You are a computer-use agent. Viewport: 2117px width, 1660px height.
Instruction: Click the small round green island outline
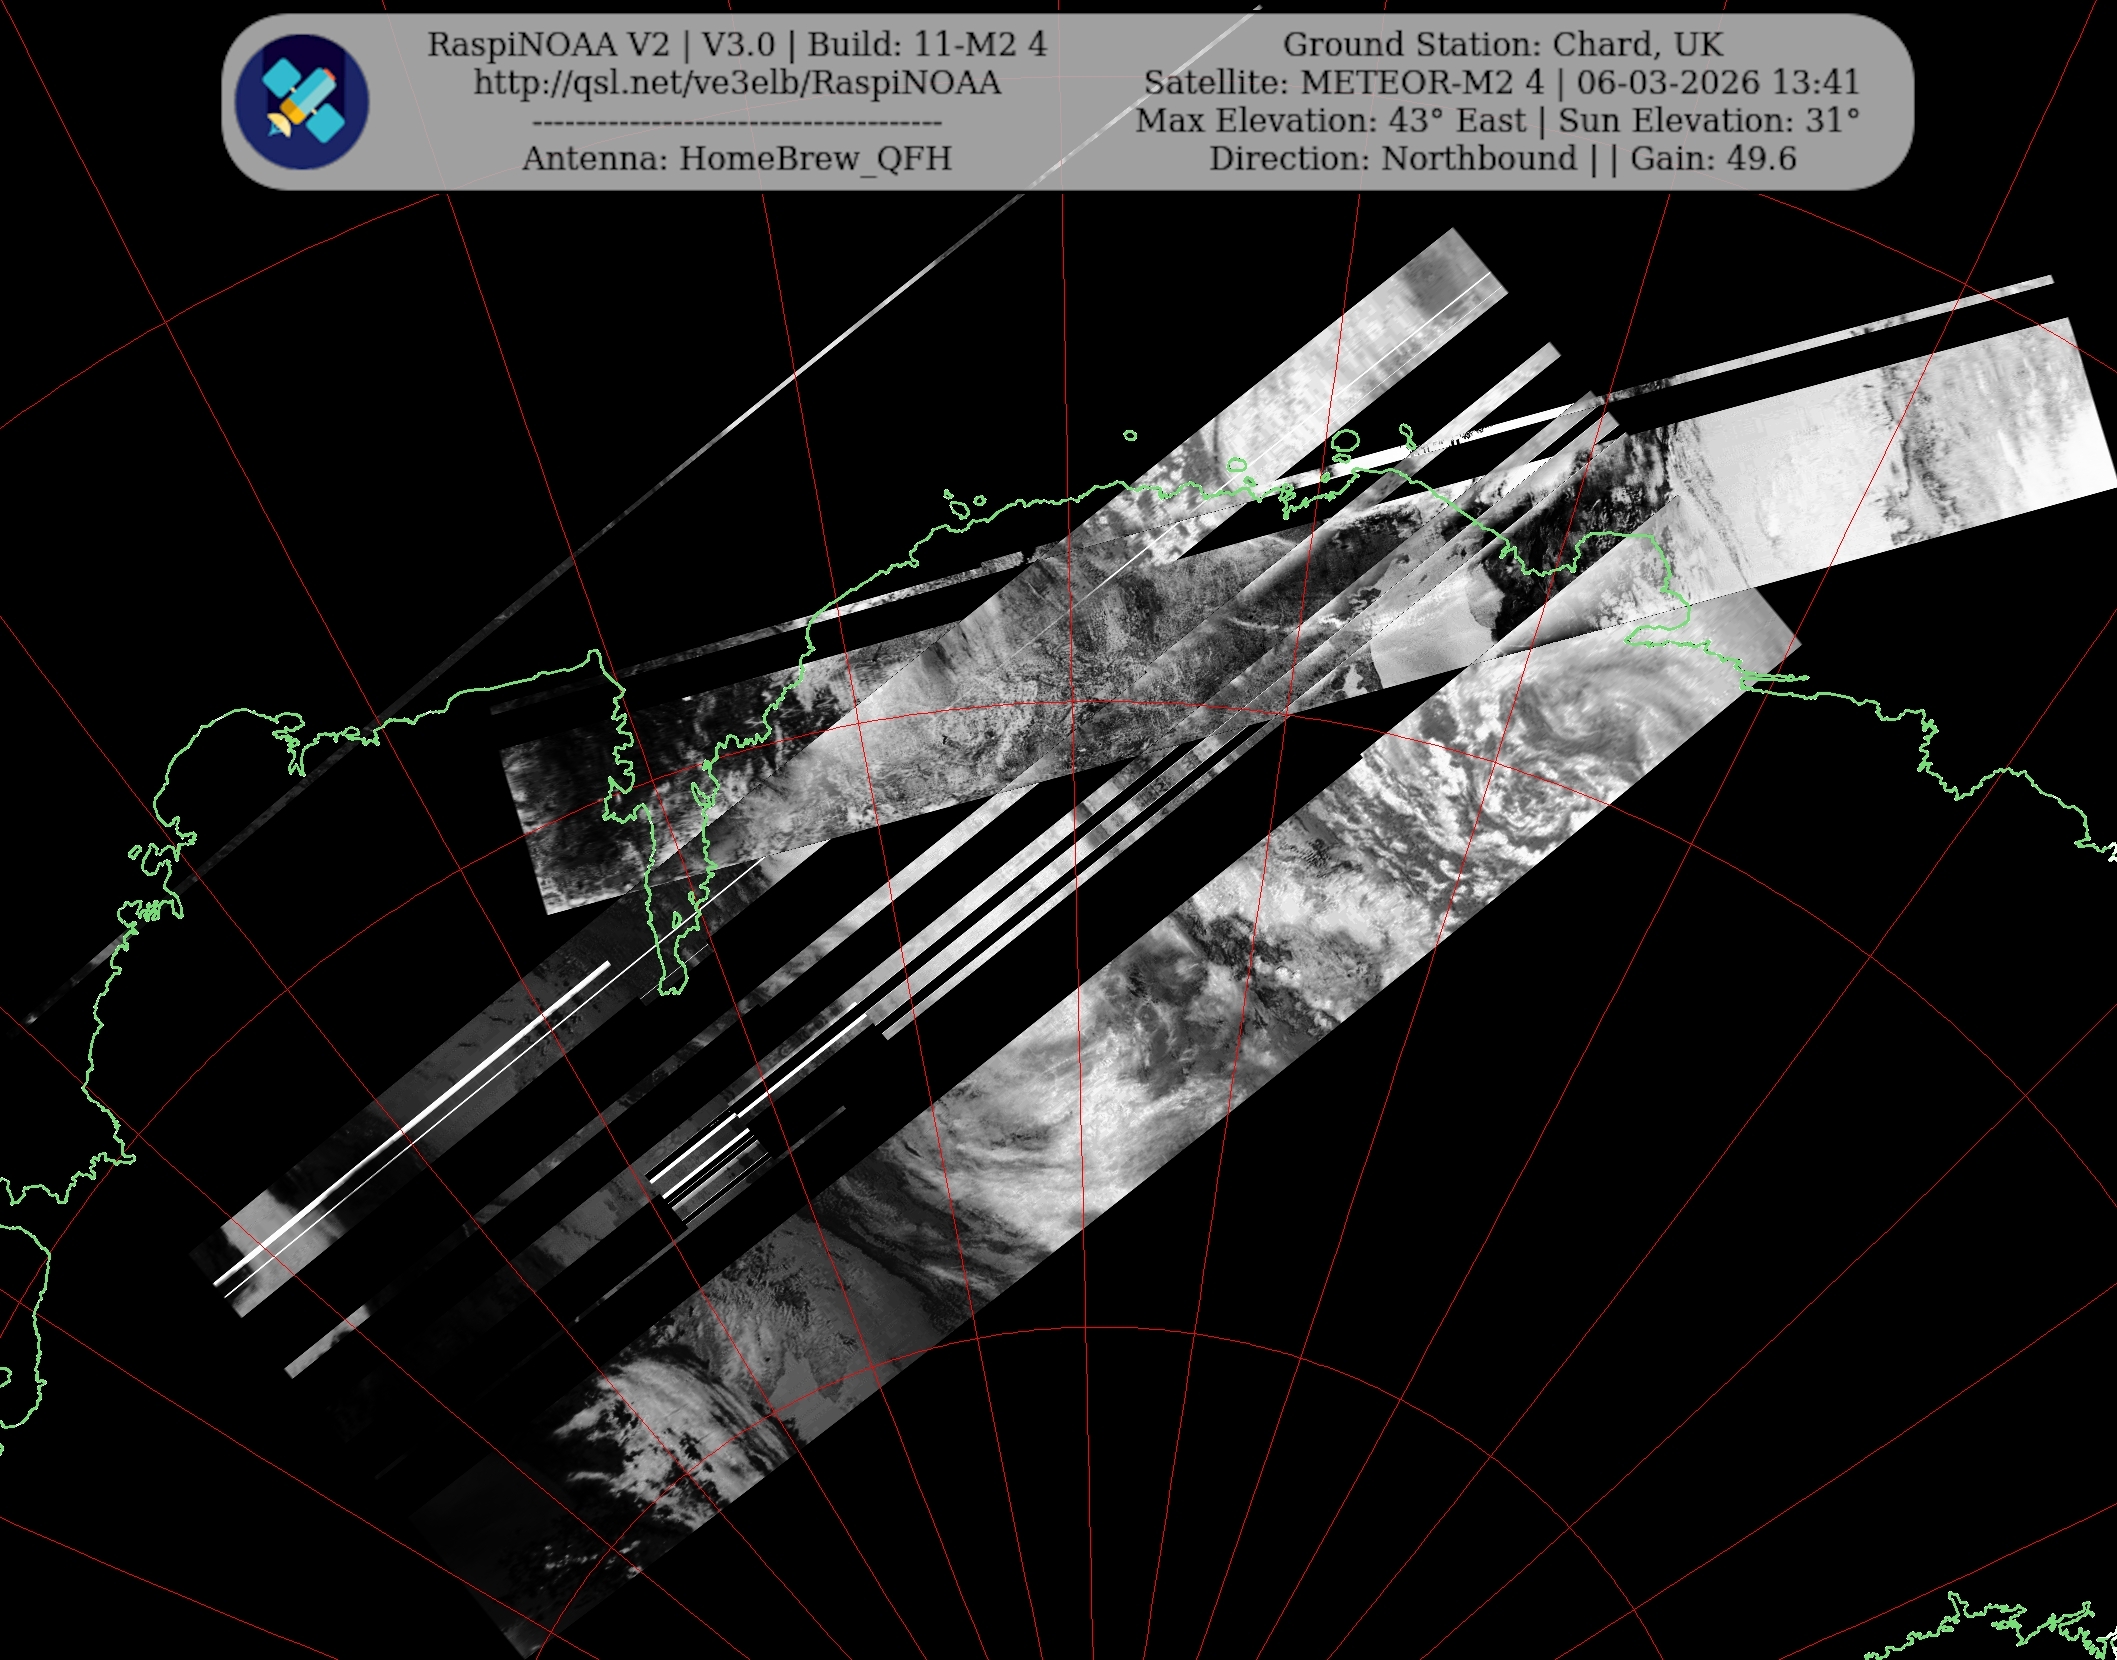point(1130,436)
